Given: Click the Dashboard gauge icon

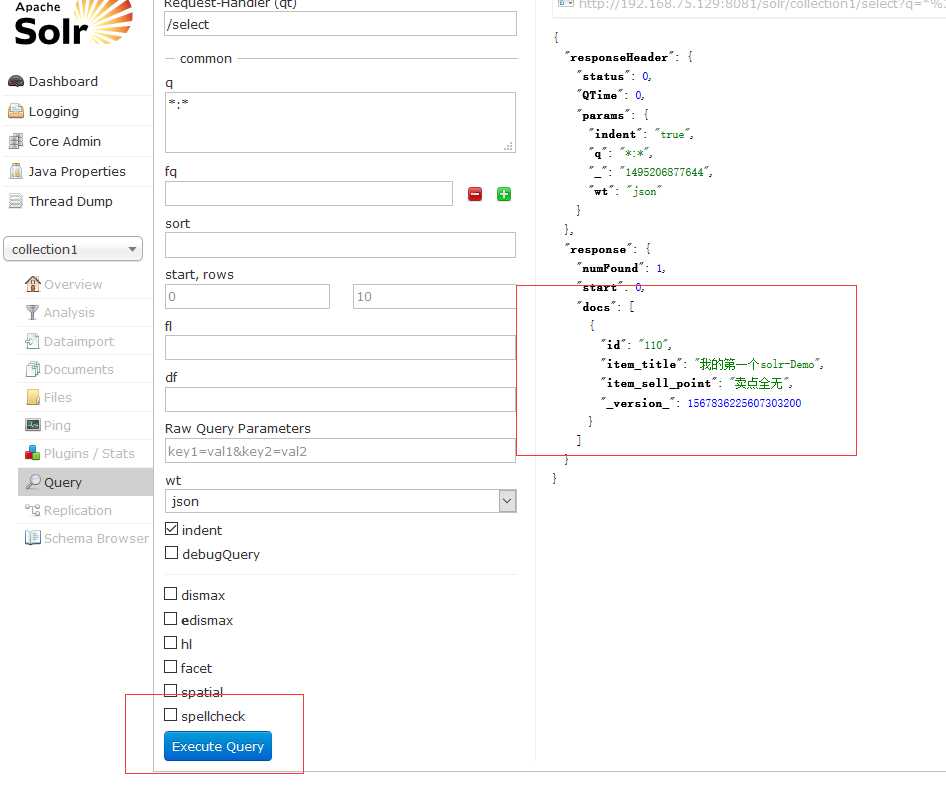Looking at the screenshot, I should click(16, 81).
